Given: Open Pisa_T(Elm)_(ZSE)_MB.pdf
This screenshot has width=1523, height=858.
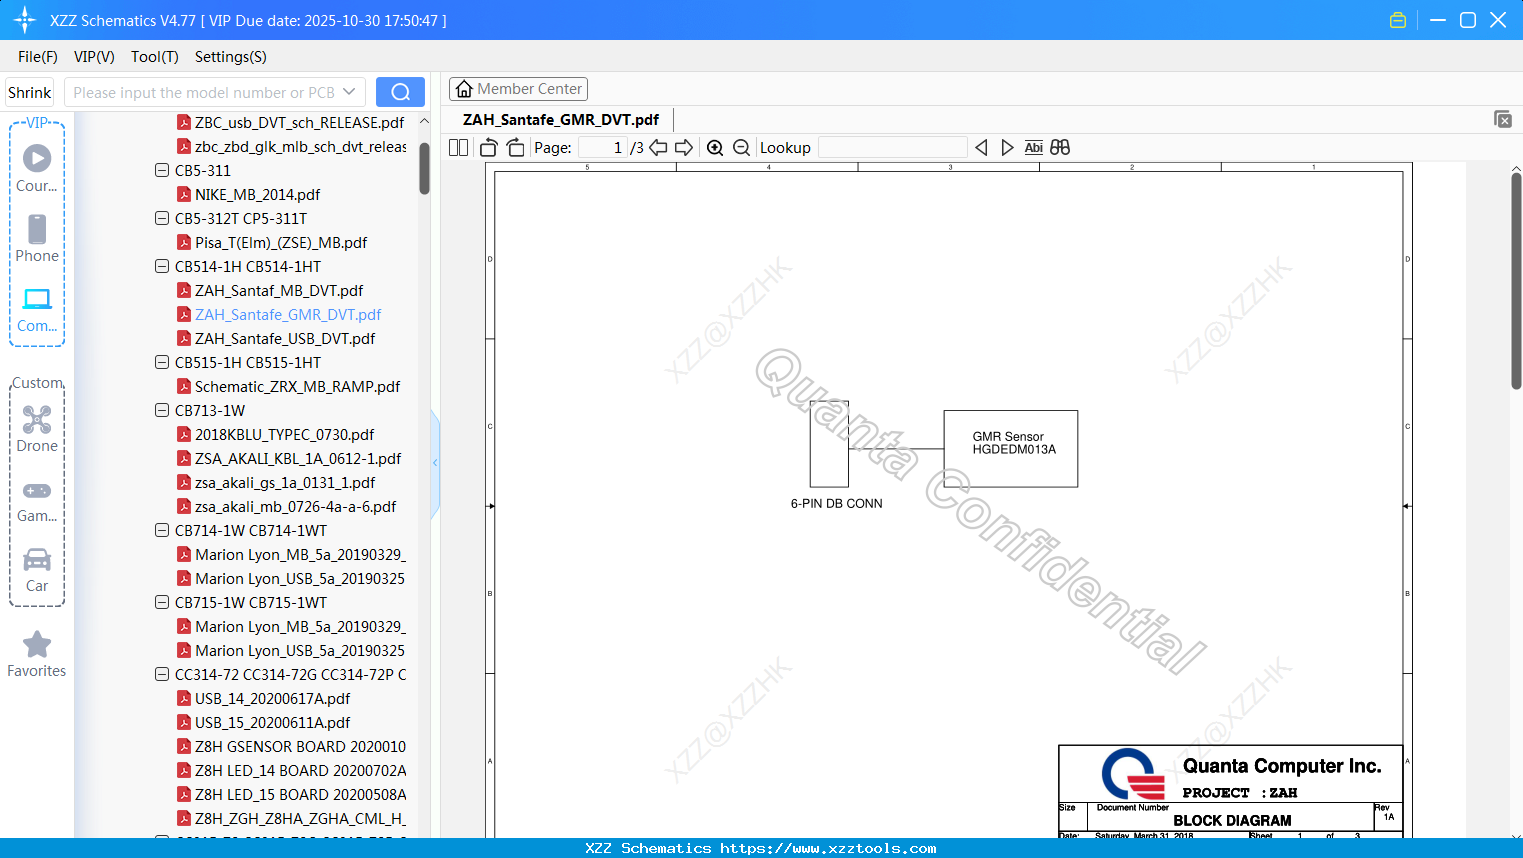Looking at the screenshot, I should [281, 242].
